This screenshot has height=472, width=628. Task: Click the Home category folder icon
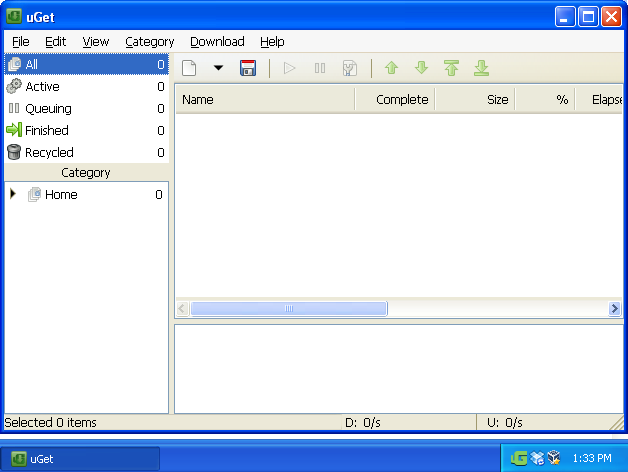tap(34, 194)
